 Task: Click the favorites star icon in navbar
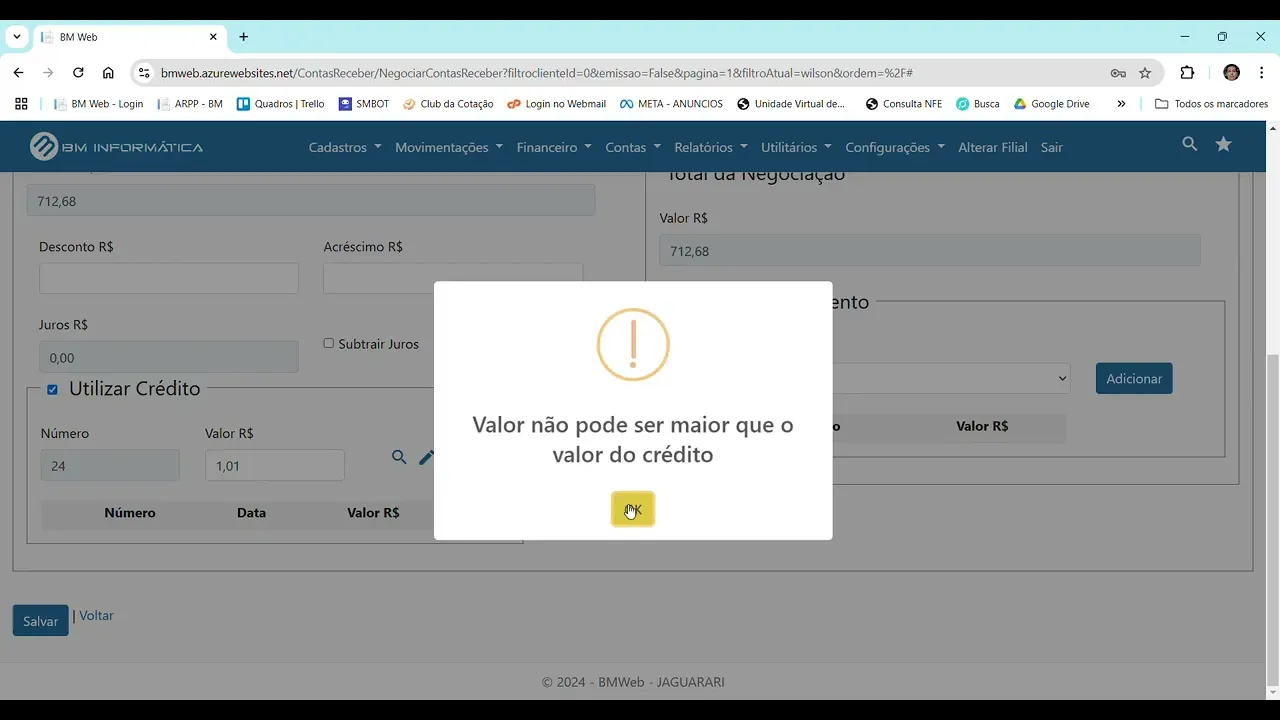point(1223,144)
